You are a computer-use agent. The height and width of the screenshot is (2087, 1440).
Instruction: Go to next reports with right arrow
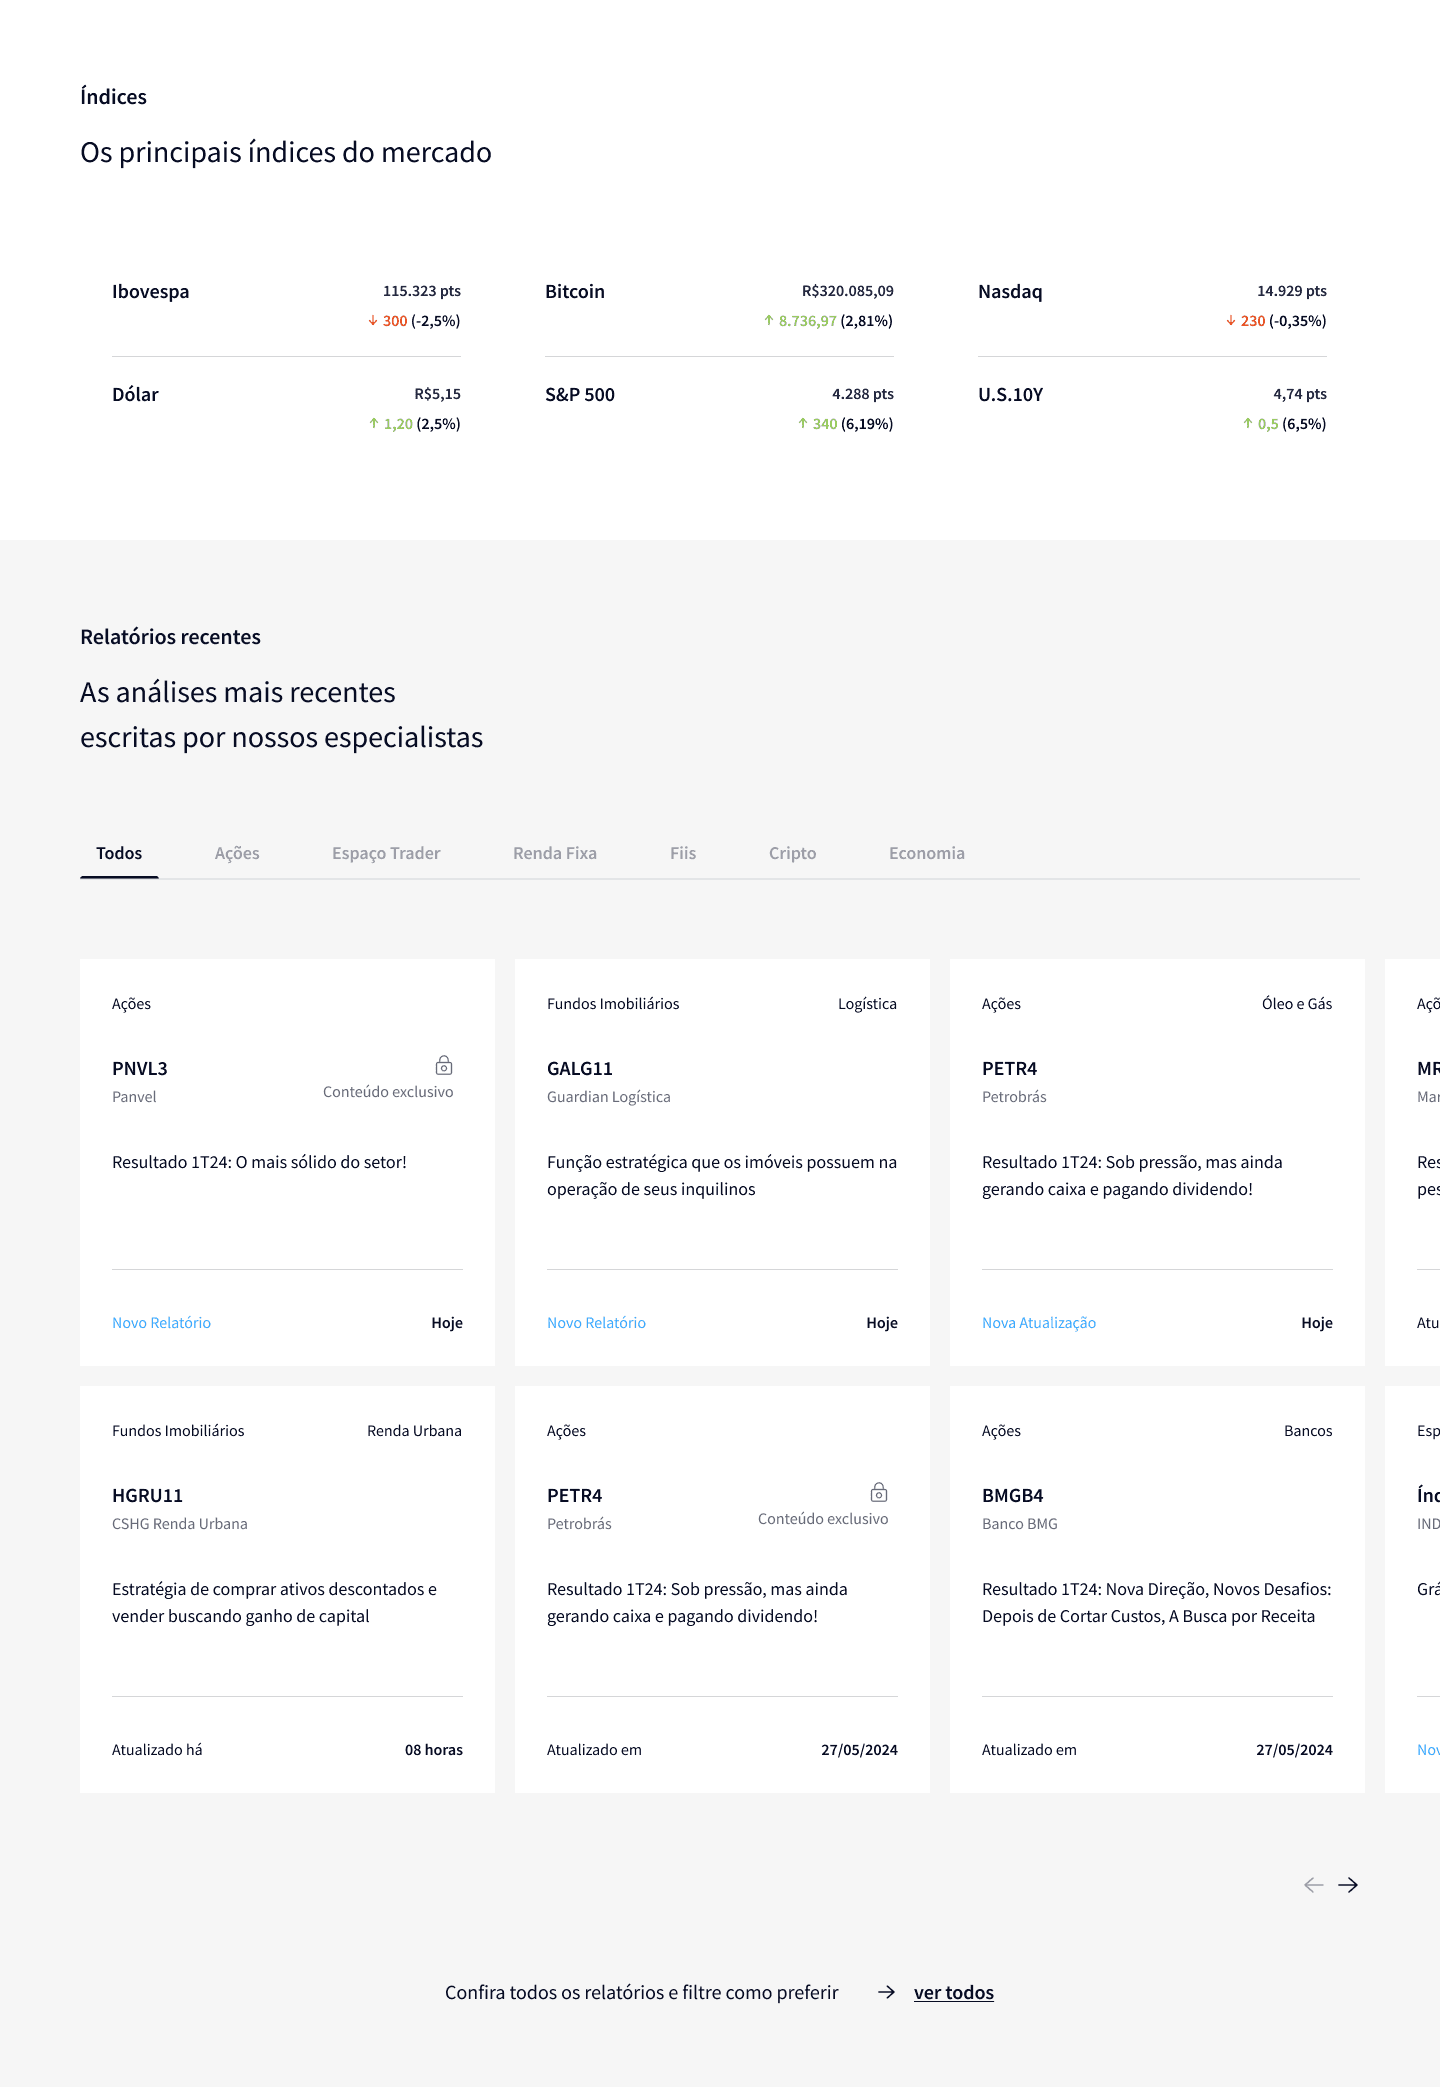pyautogui.click(x=1348, y=1885)
